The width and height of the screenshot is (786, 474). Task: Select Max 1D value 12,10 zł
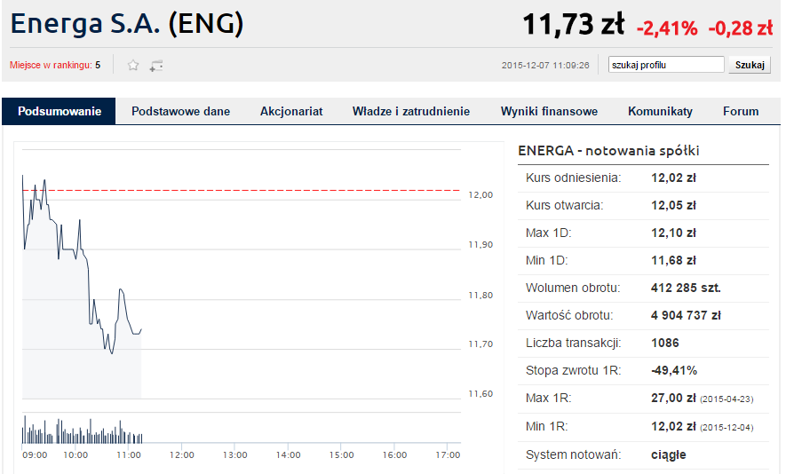[x=673, y=233]
